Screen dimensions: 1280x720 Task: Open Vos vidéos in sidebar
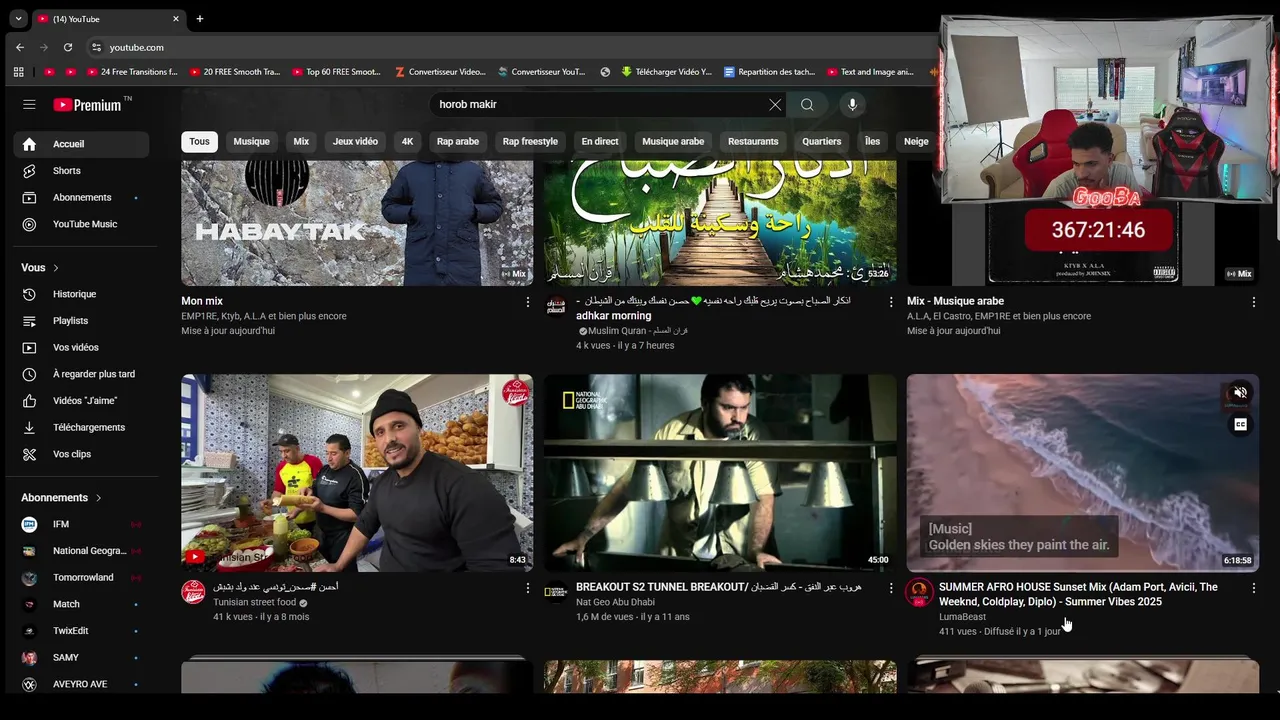(x=81, y=347)
